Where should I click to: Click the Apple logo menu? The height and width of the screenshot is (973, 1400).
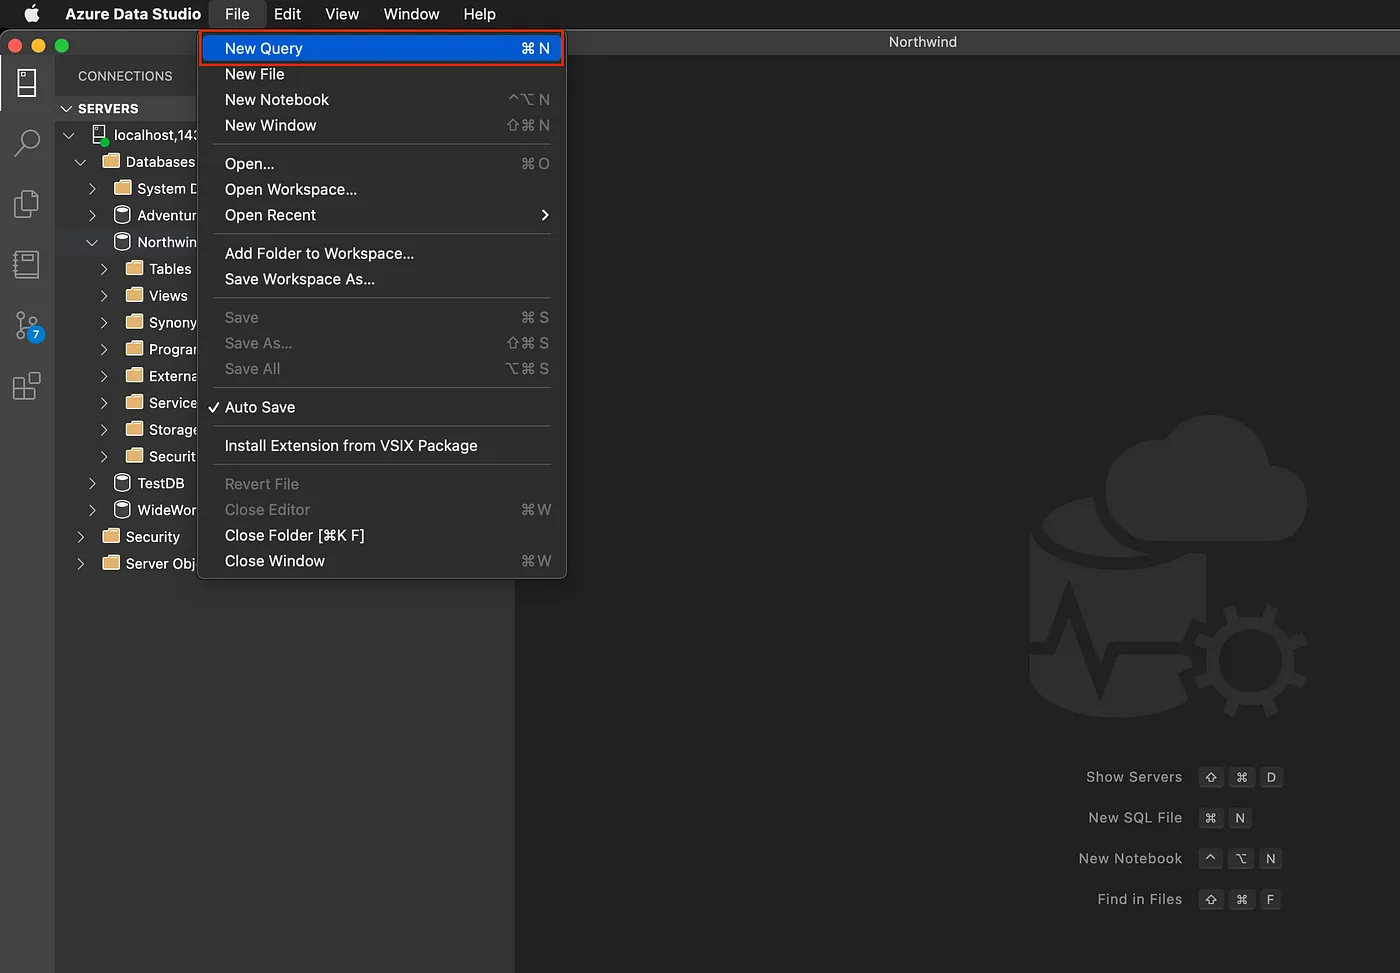pyautogui.click(x=32, y=14)
